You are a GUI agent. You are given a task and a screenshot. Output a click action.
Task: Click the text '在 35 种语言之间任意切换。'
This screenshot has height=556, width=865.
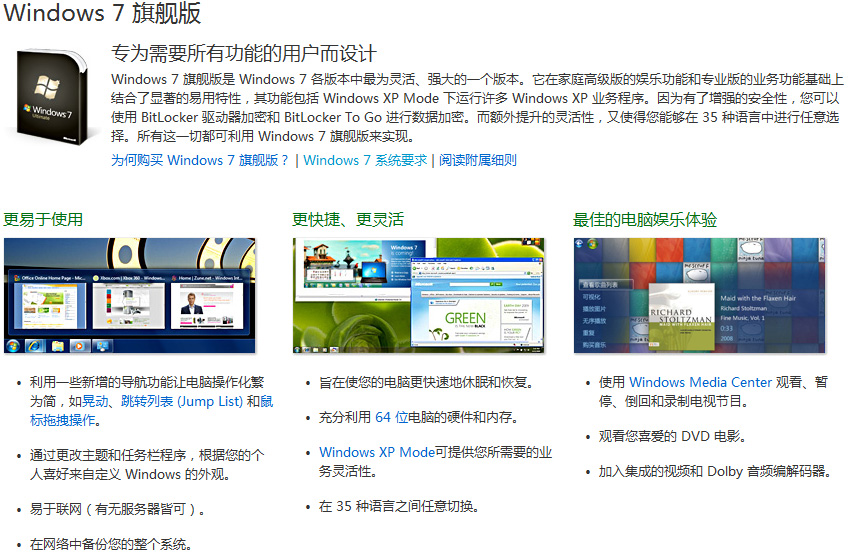[x=398, y=506]
